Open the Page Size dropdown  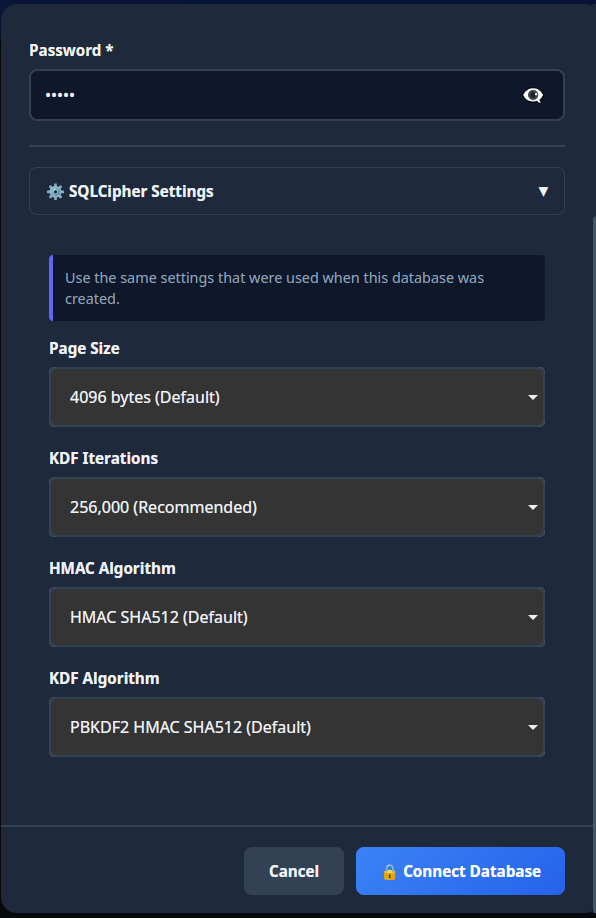click(297, 397)
